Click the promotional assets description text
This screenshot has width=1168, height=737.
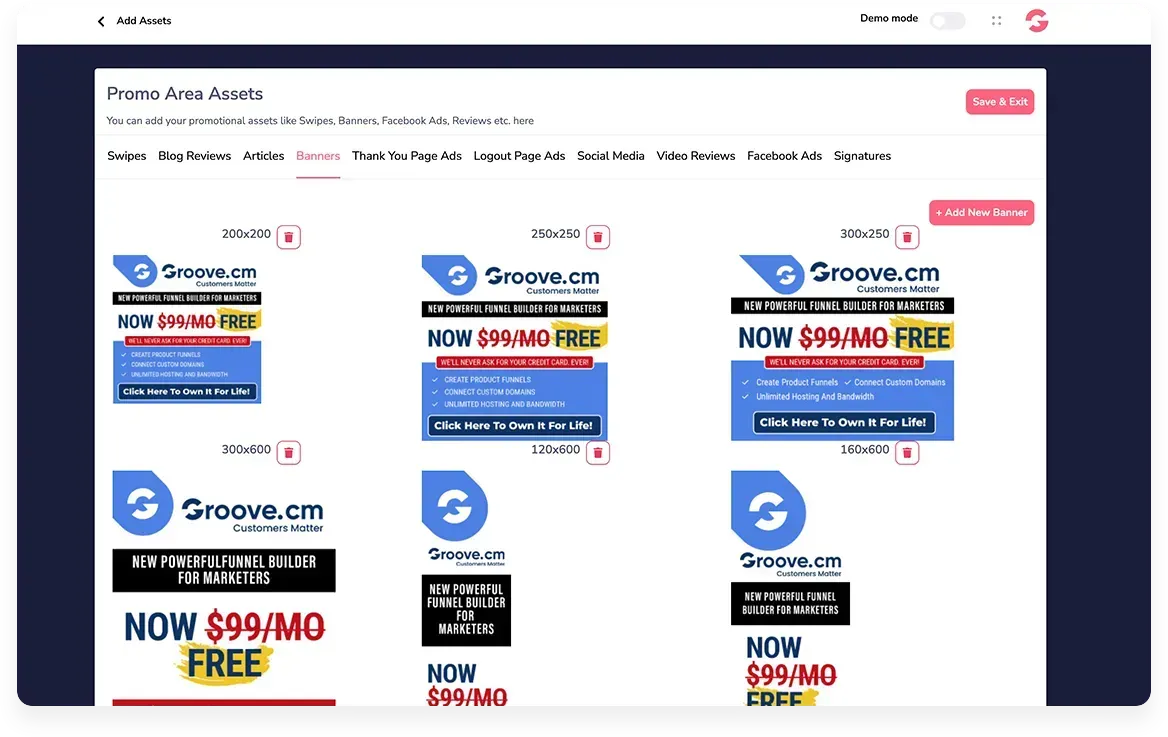point(320,121)
